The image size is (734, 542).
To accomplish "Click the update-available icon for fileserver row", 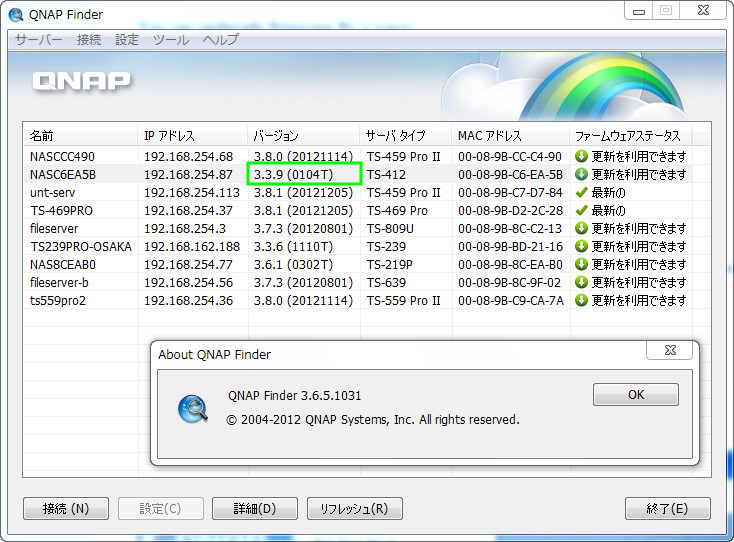I will click(x=581, y=228).
